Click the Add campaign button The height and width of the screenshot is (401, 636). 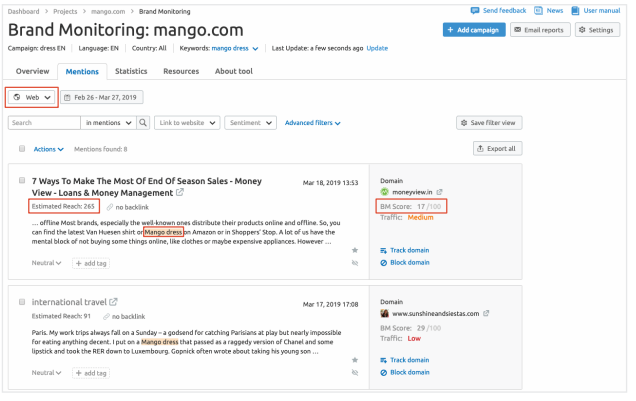474,30
